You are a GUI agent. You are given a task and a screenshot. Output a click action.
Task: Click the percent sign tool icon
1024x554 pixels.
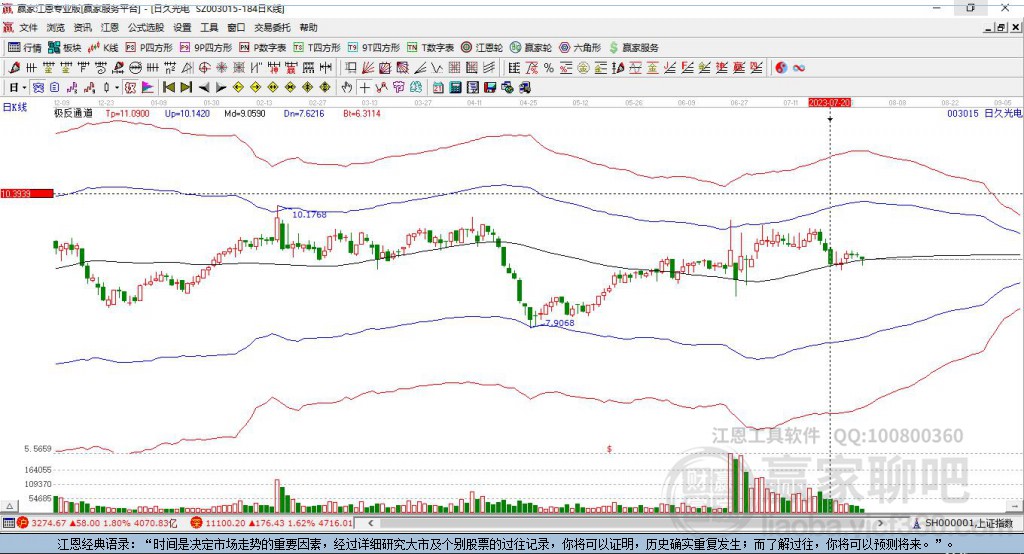[549, 68]
